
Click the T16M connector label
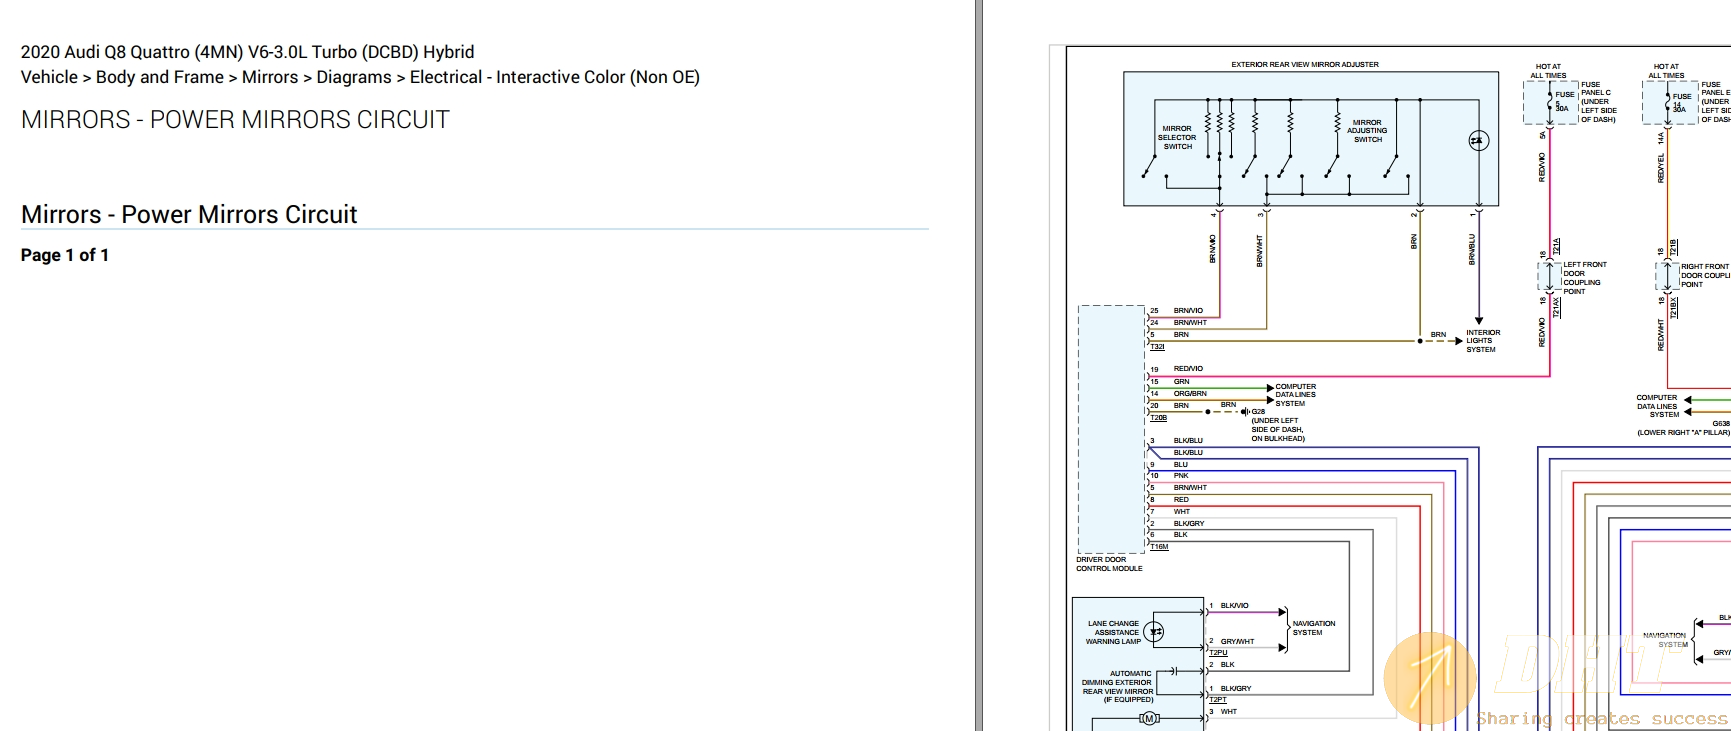[1159, 547]
